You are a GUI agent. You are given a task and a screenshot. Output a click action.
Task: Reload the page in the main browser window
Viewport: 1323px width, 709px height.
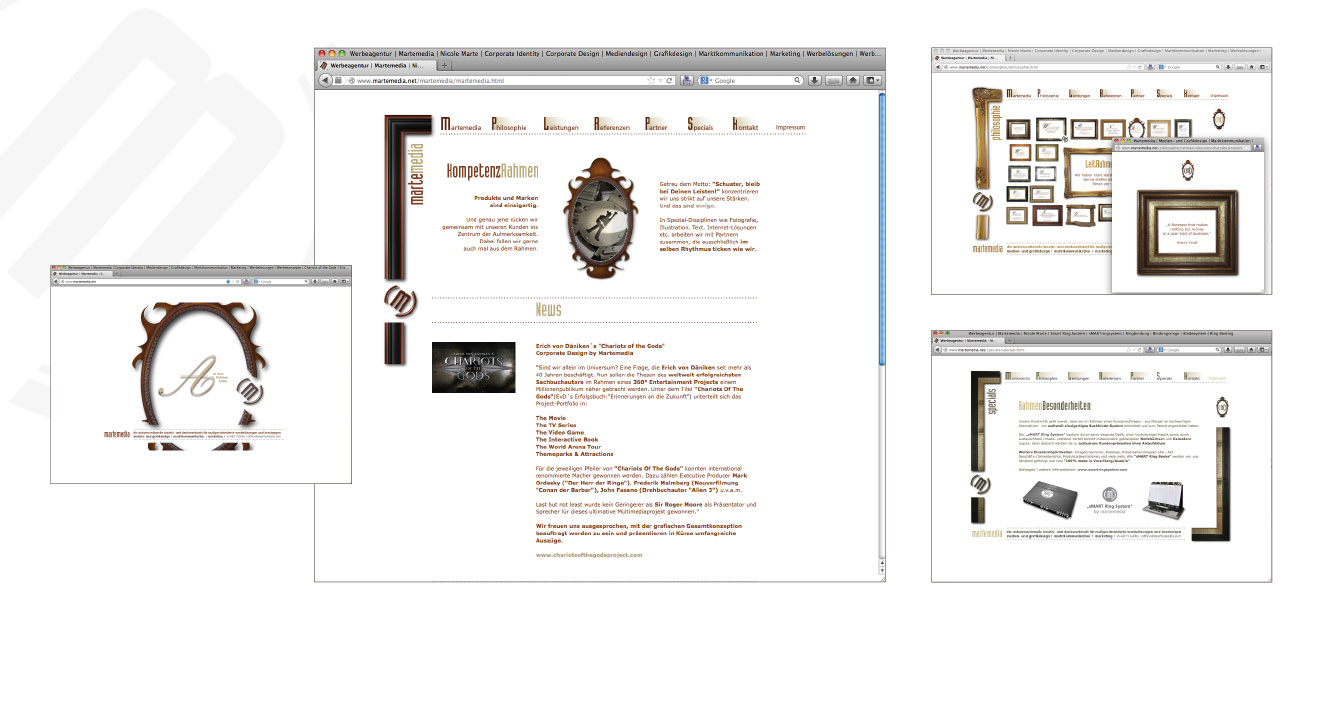[x=670, y=80]
